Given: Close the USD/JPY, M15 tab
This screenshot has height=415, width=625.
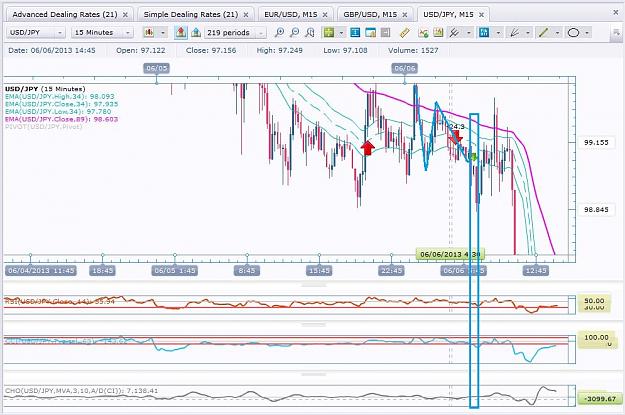Looking at the screenshot, I should click(x=481, y=15).
